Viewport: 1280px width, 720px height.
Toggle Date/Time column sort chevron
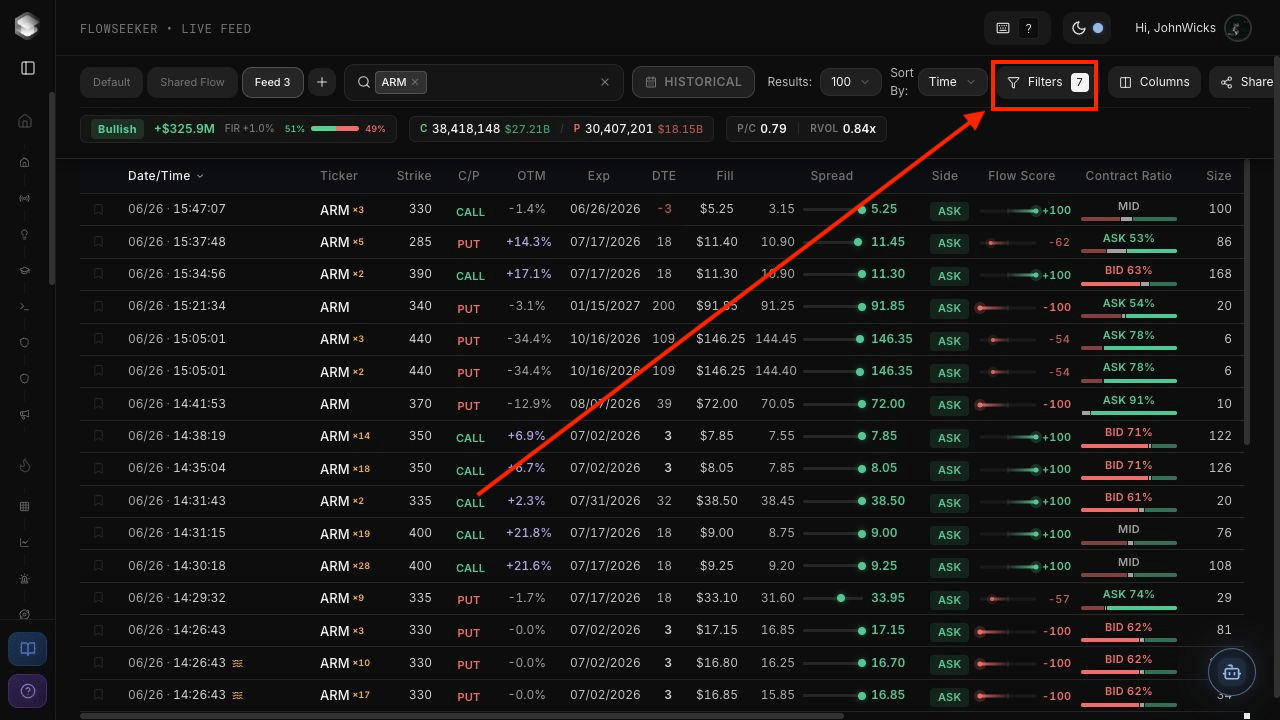click(200, 176)
